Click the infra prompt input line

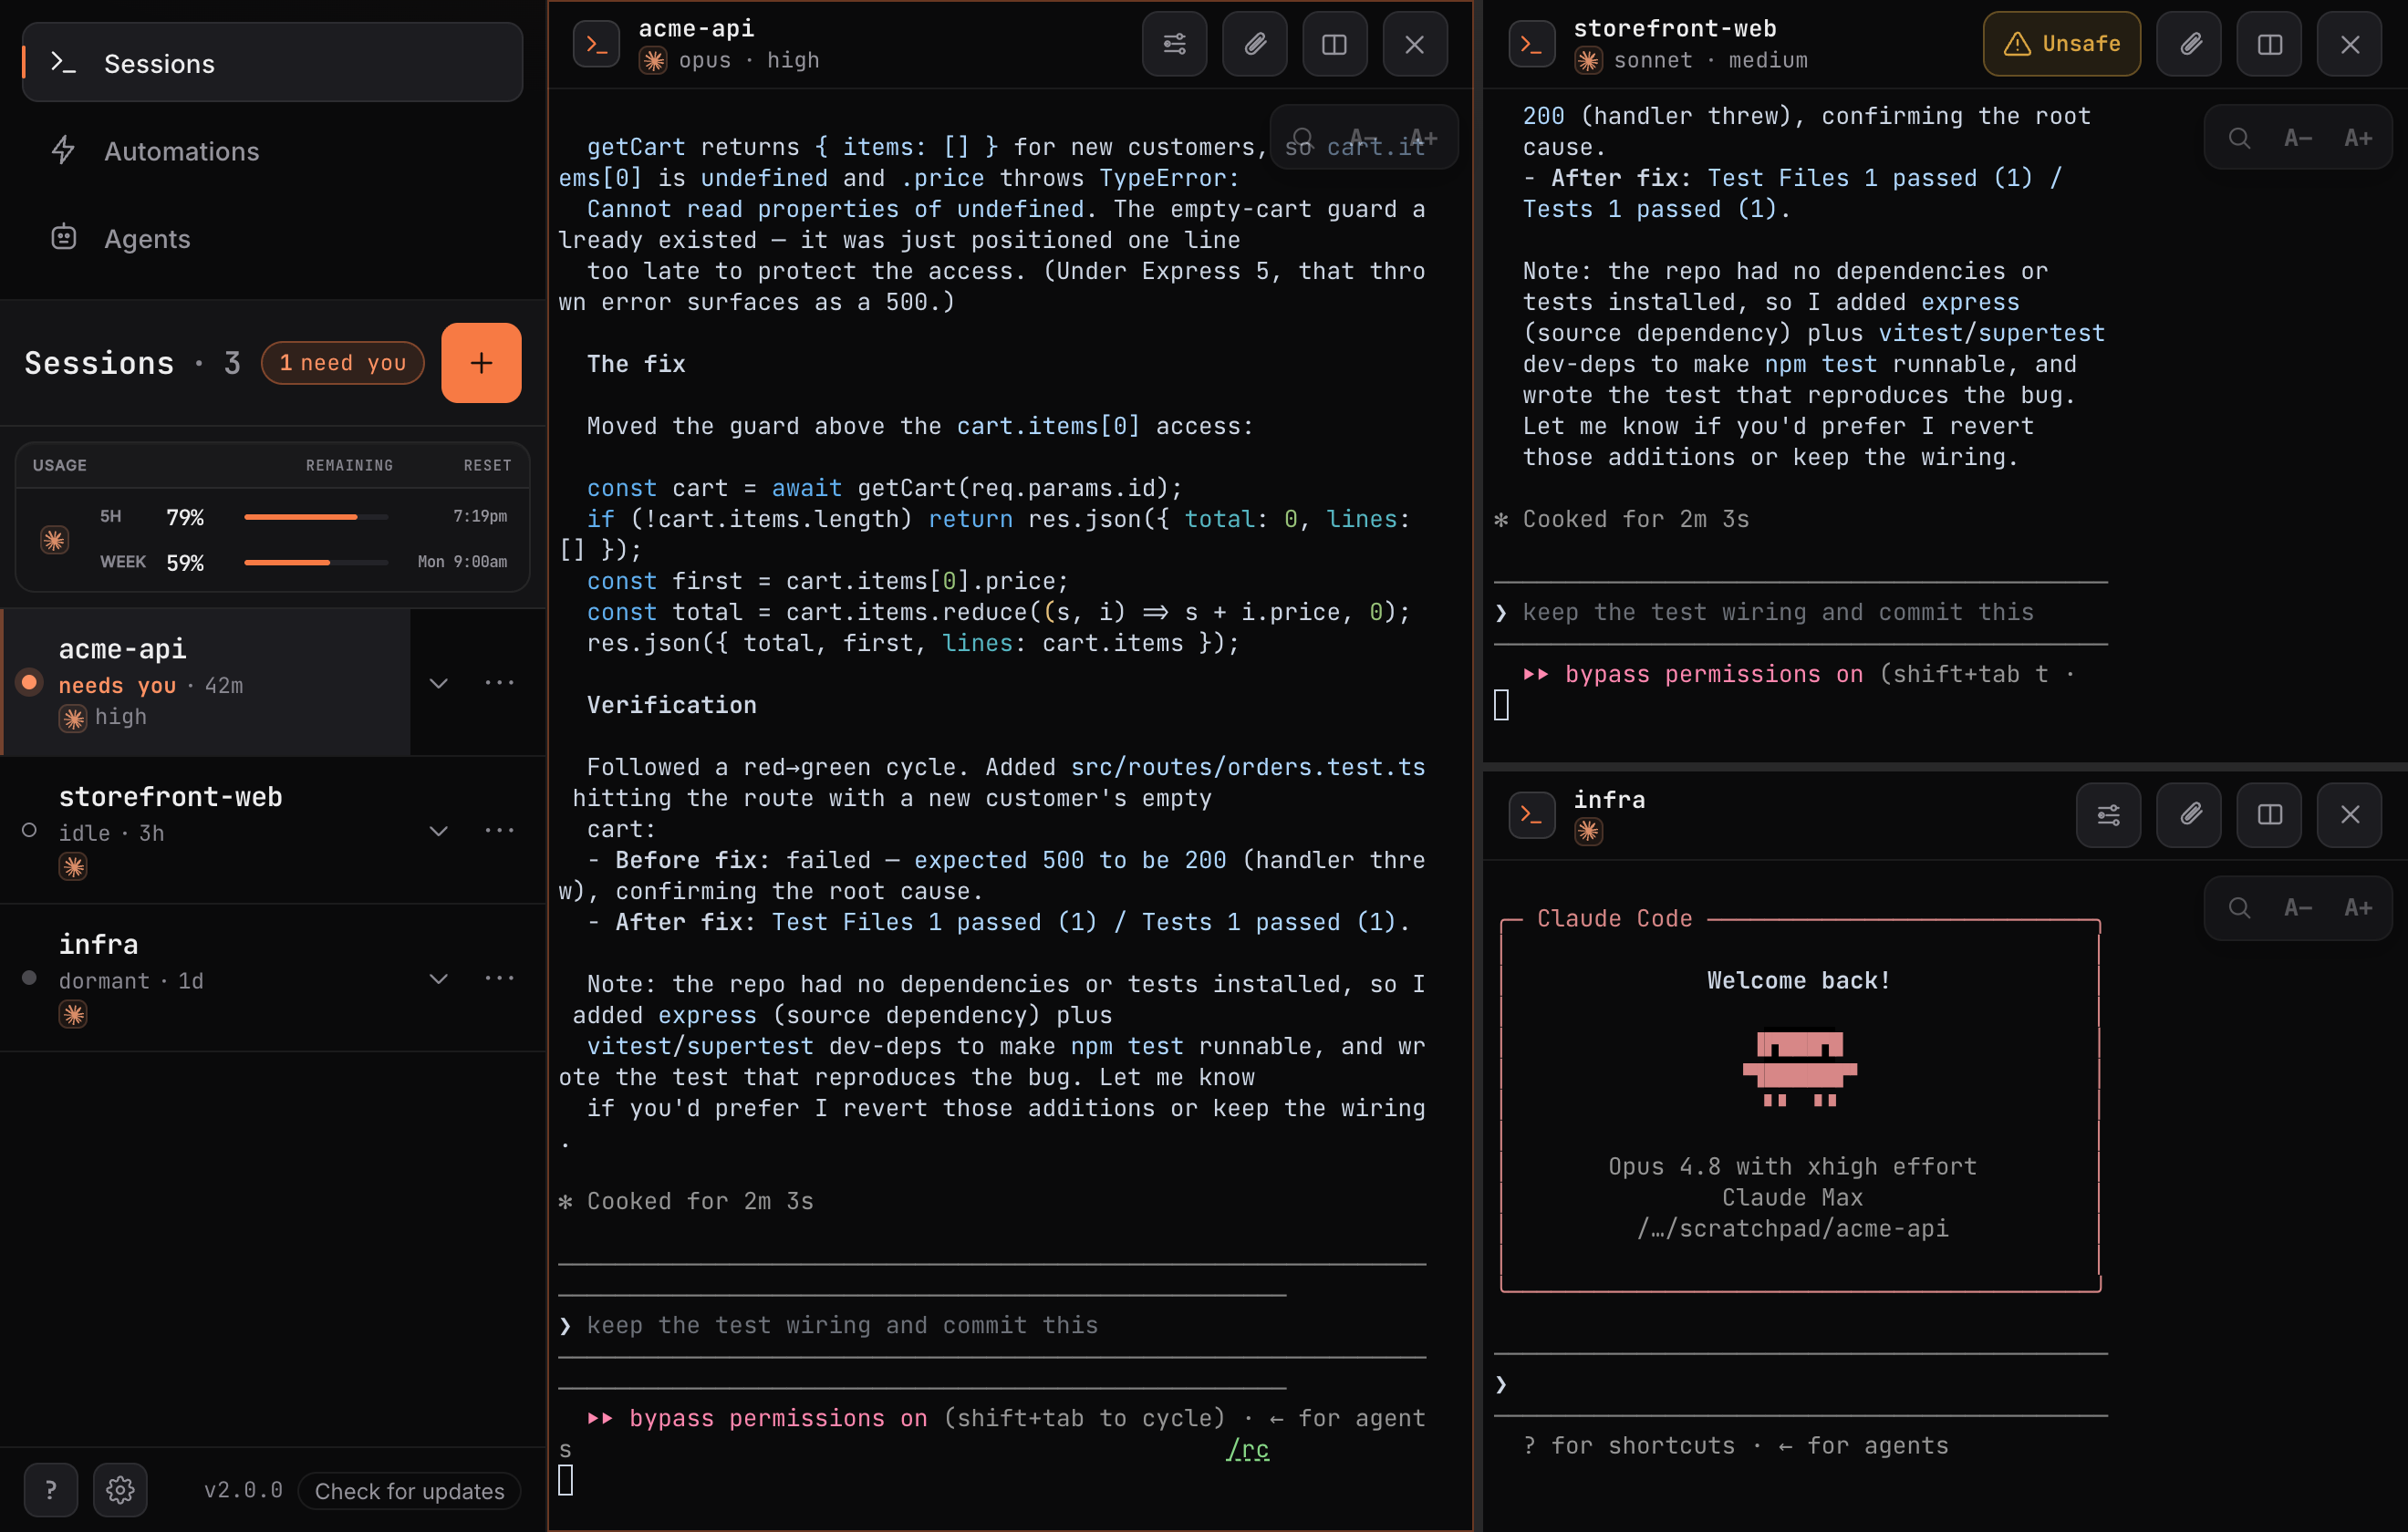tap(1801, 1385)
